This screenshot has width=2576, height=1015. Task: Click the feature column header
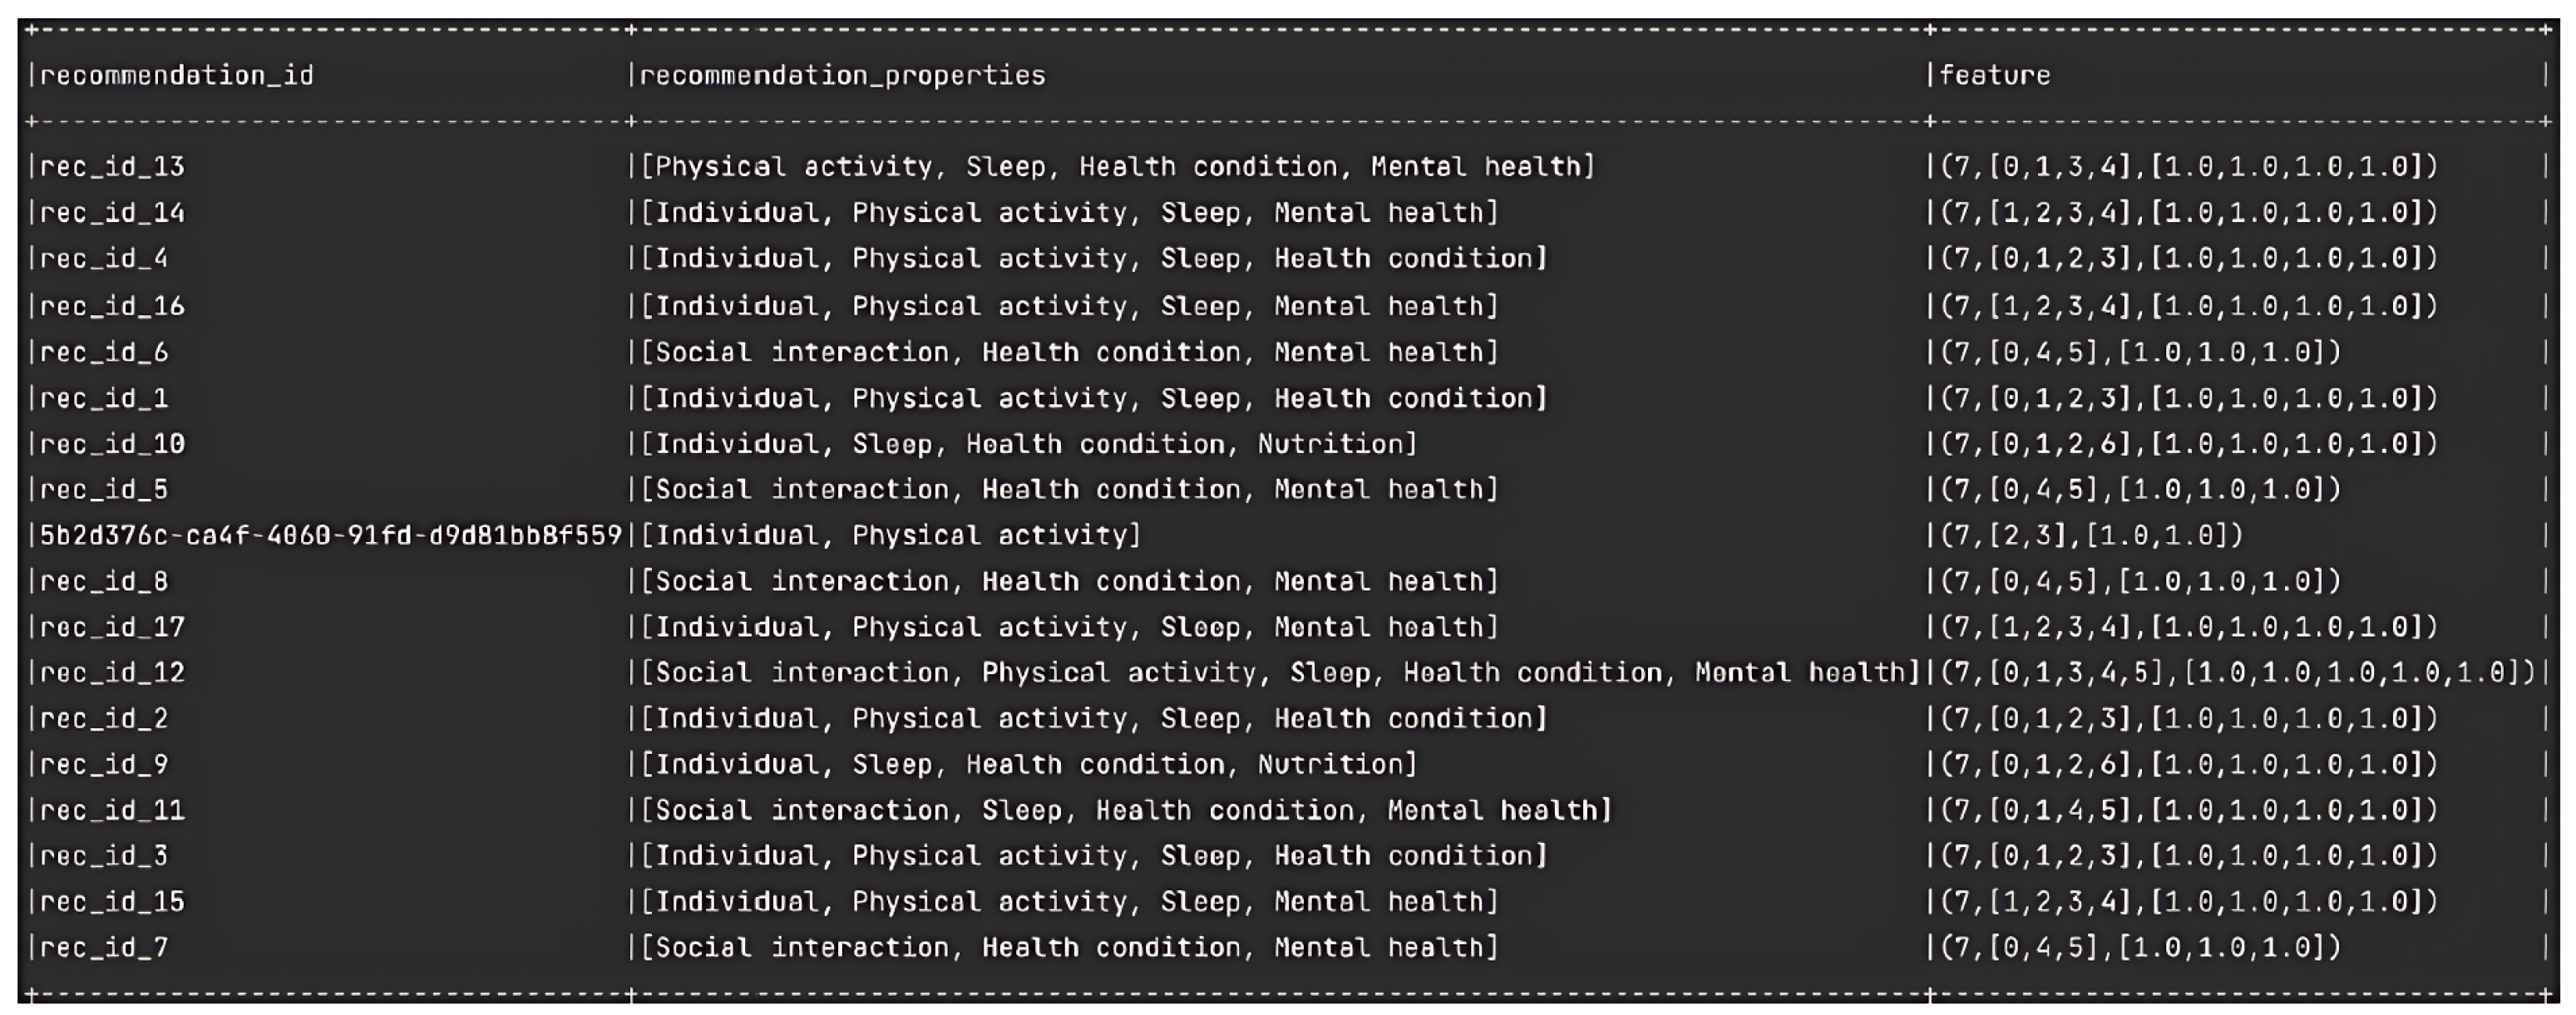tap(1995, 75)
